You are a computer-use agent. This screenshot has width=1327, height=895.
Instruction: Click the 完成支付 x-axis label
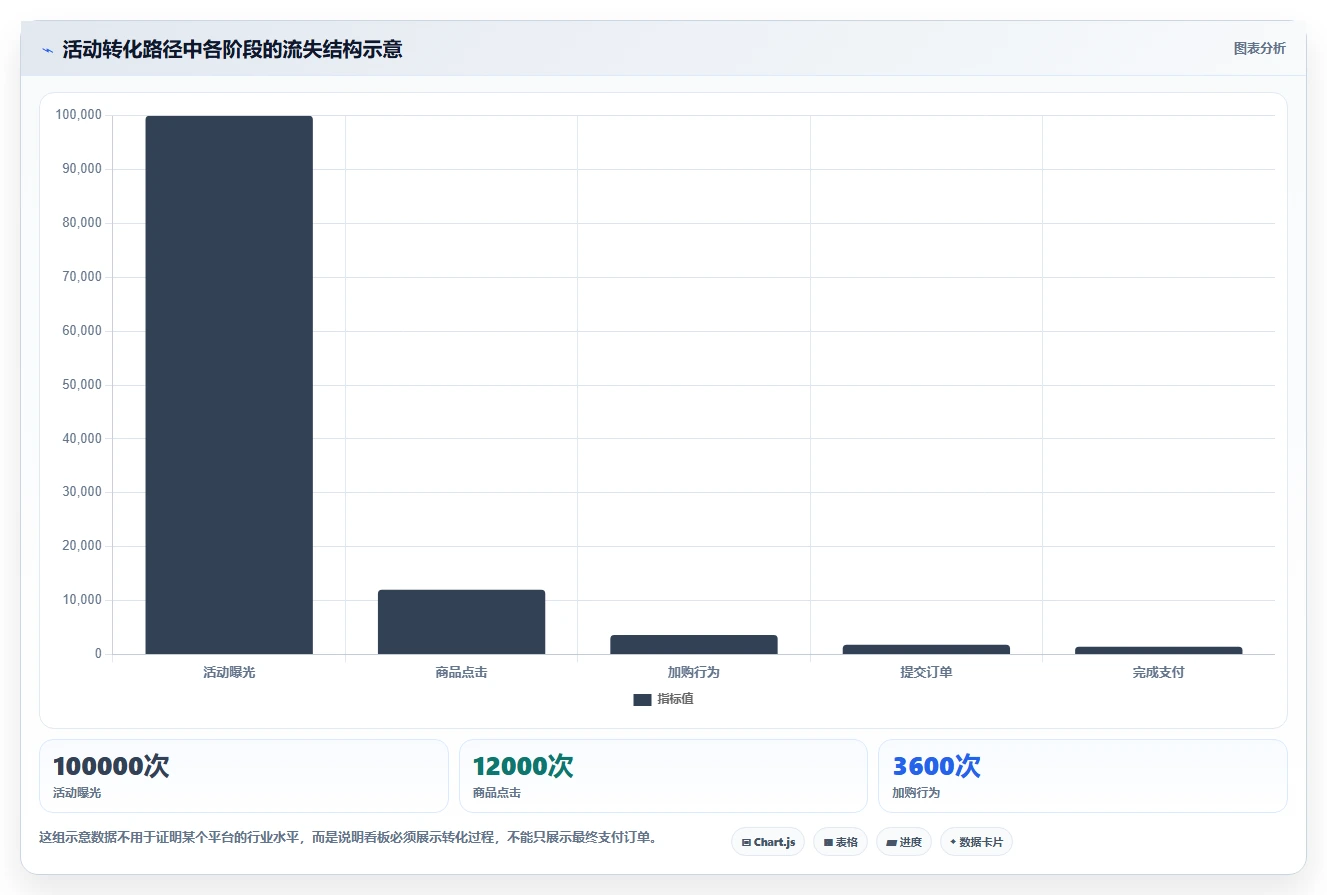1158,673
